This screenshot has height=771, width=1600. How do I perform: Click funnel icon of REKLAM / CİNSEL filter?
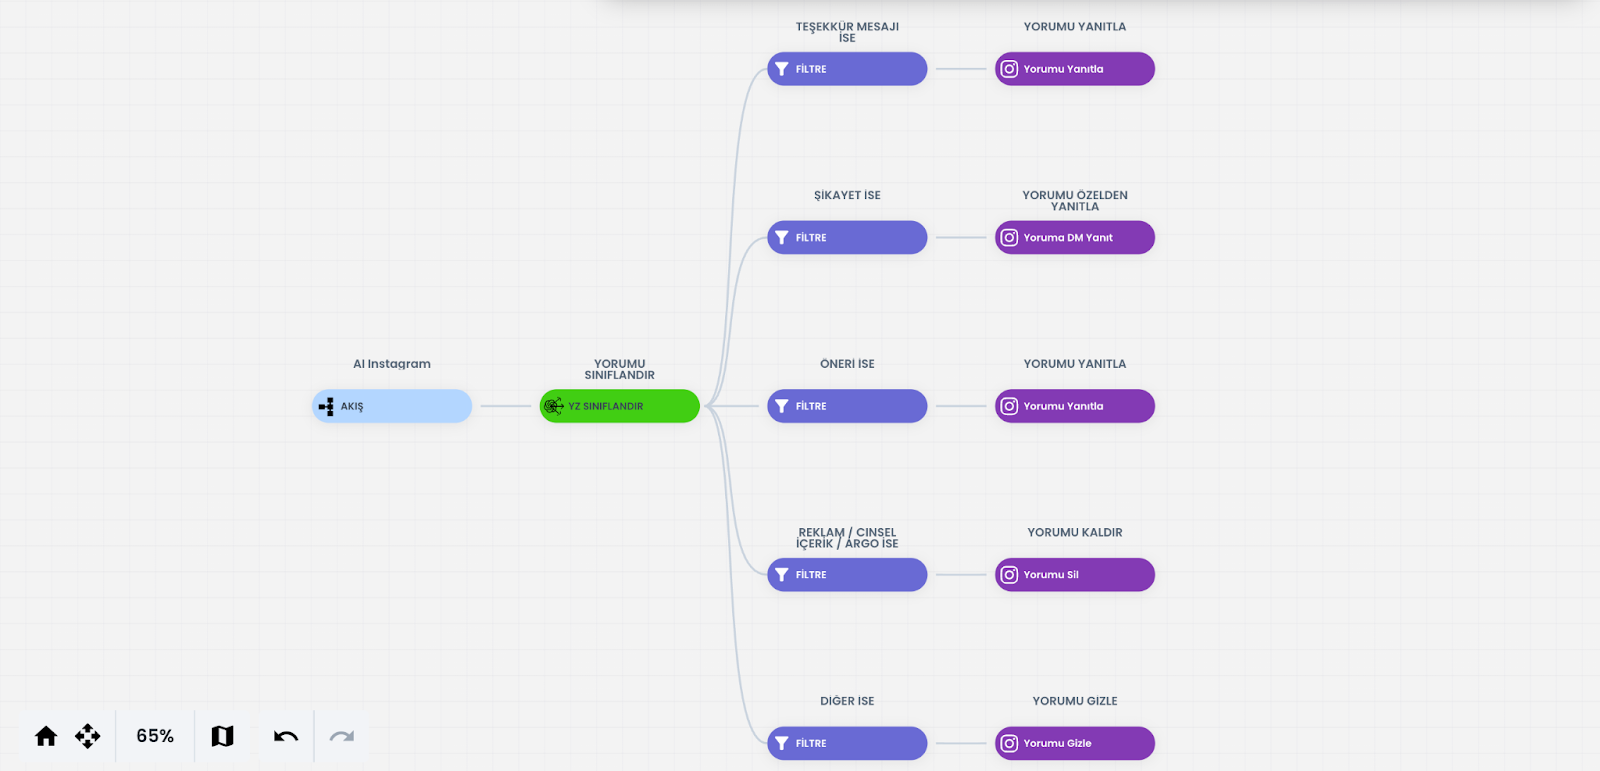782,575
